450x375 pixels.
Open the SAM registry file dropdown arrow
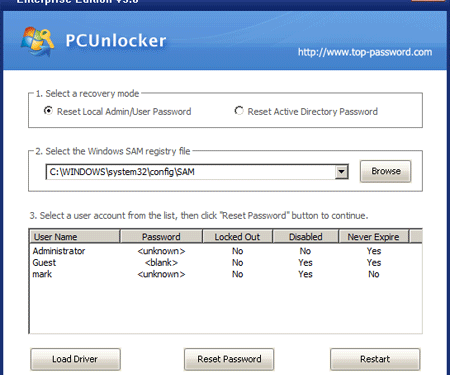341,172
